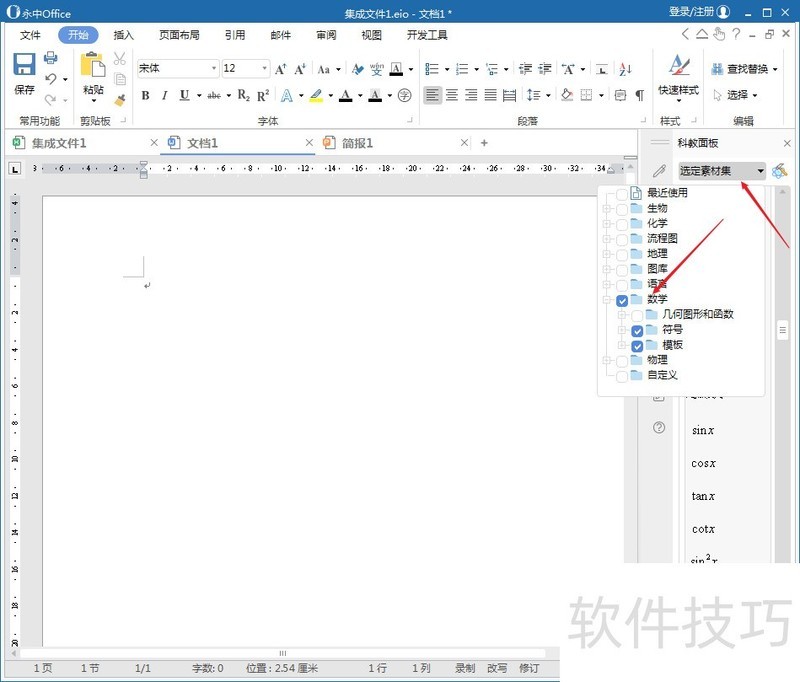Click the Quick Styles icon
This screenshot has height=682, width=800.
click(x=679, y=66)
